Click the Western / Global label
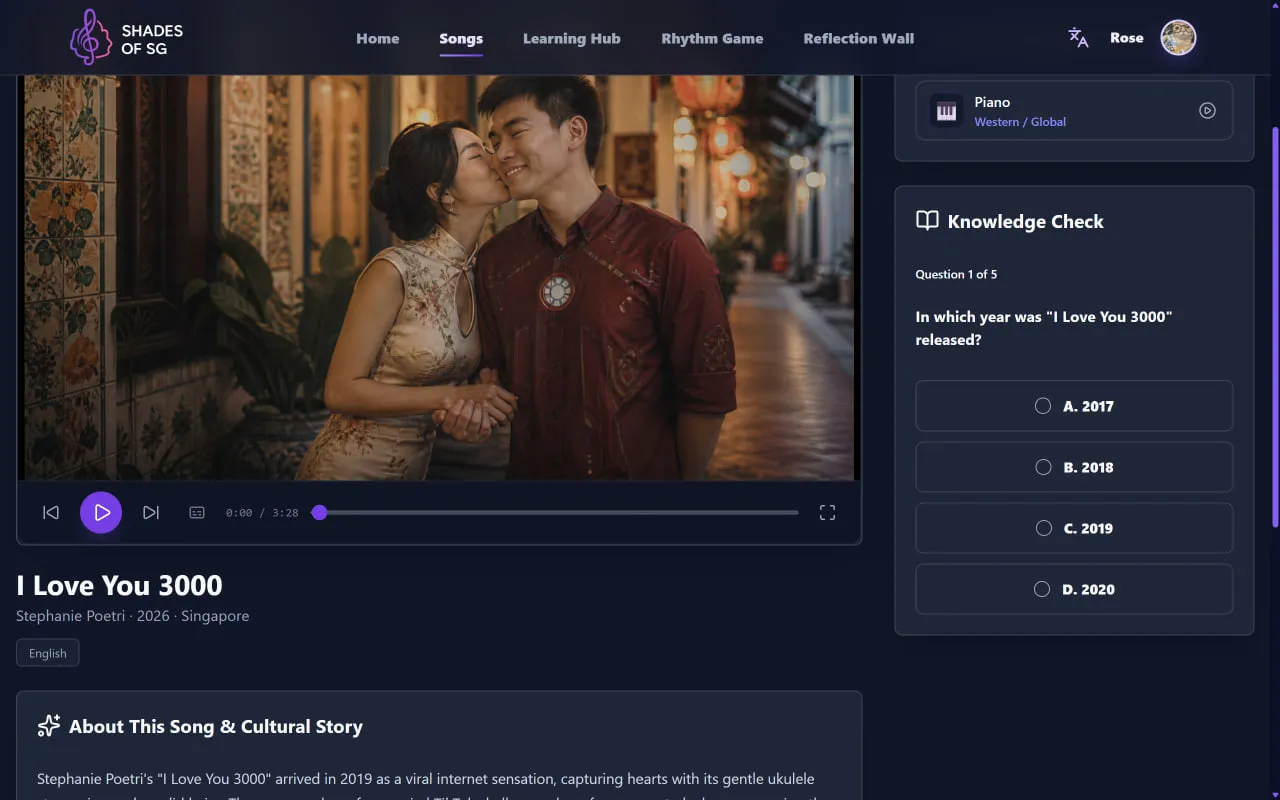The width and height of the screenshot is (1280, 800). 1020,122
